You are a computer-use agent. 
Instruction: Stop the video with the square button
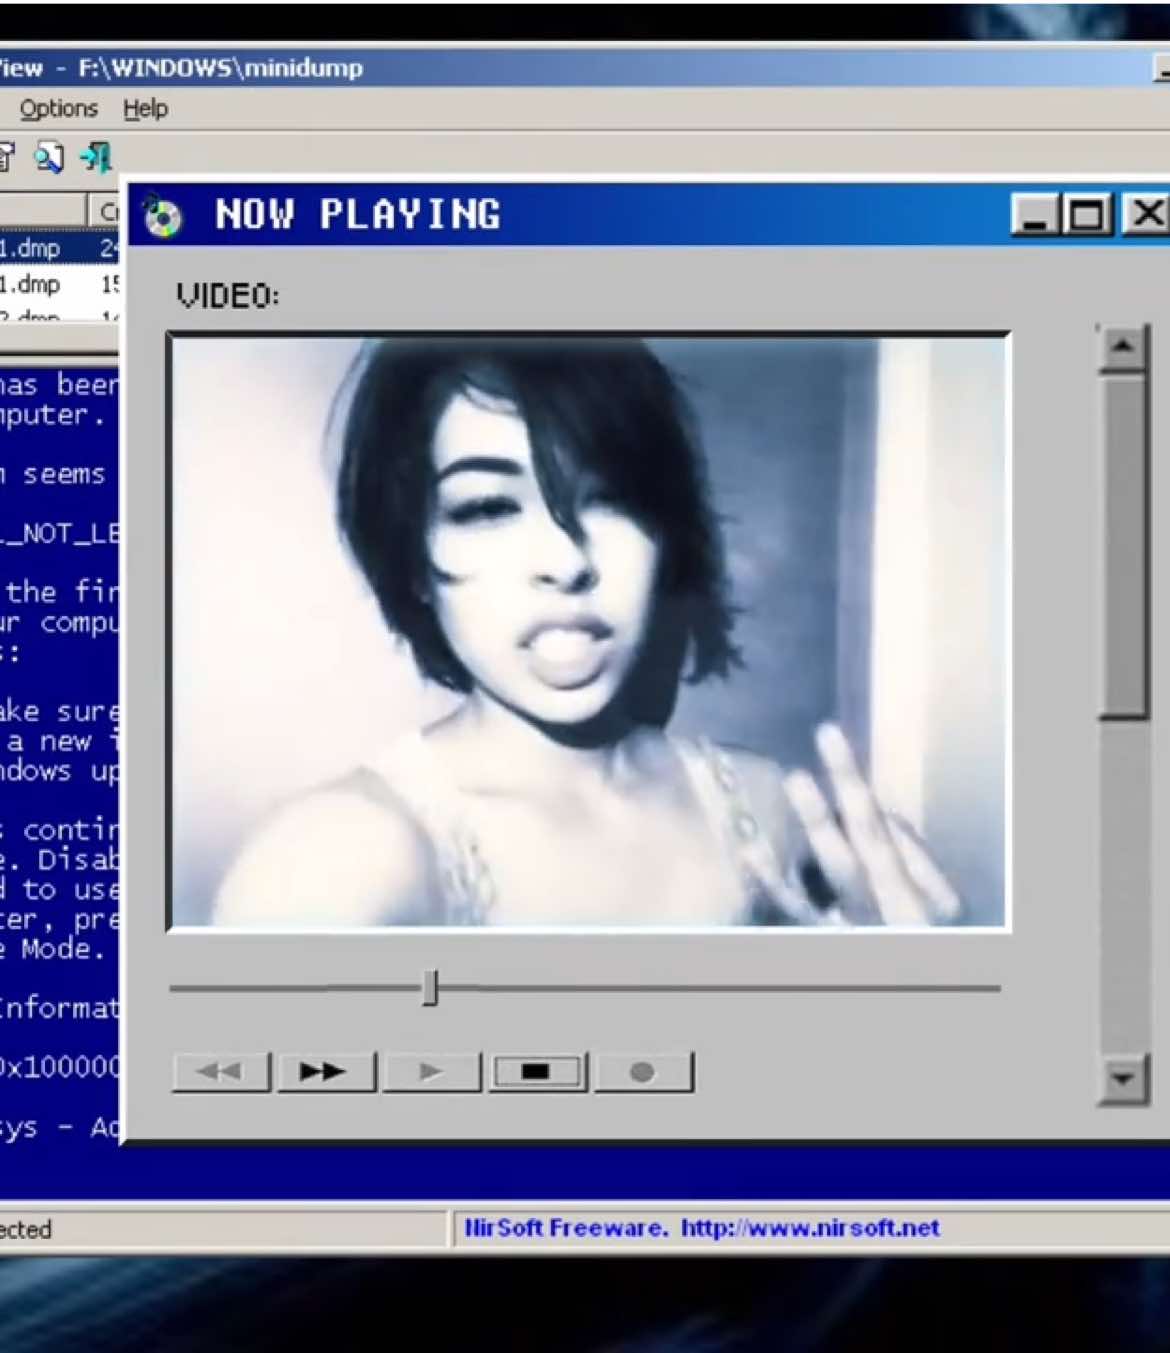point(537,1071)
